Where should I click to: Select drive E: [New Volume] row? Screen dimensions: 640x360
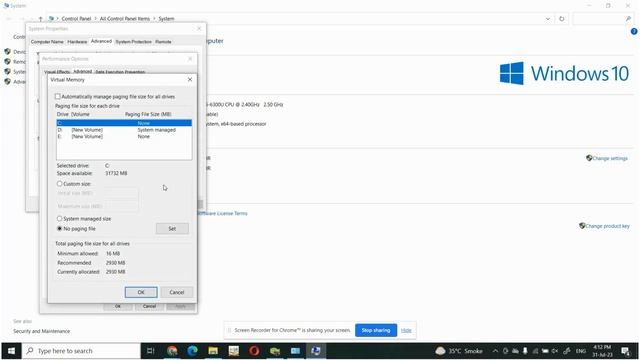(x=124, y=136)
